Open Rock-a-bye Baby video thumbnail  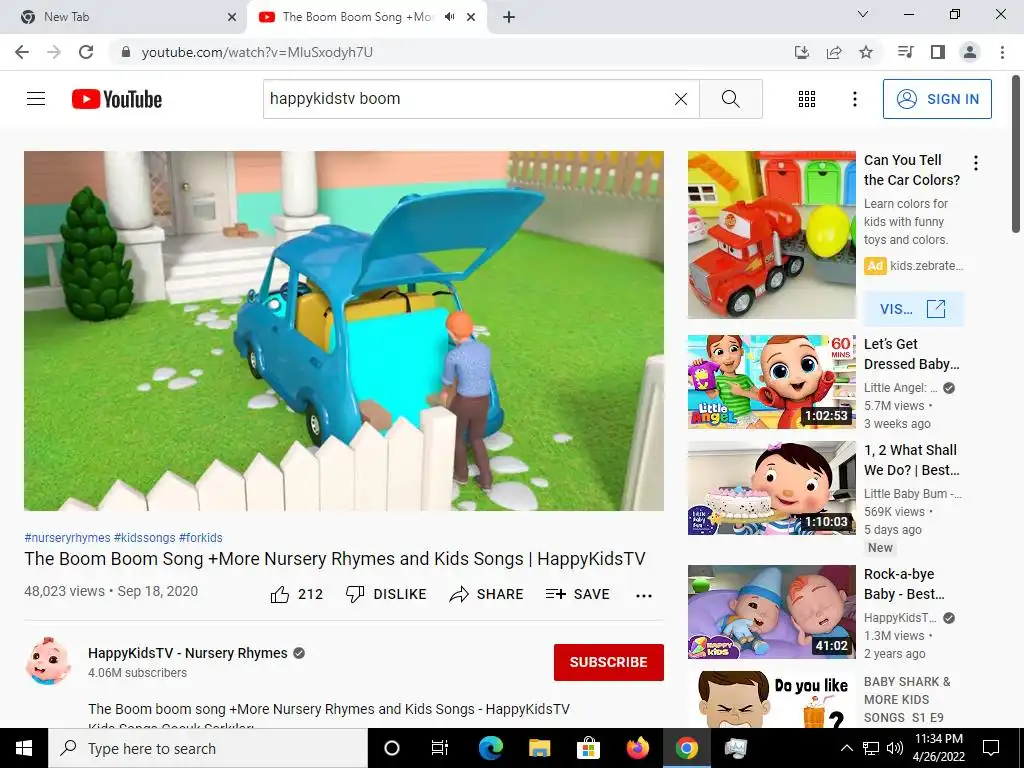coord(771,612)
